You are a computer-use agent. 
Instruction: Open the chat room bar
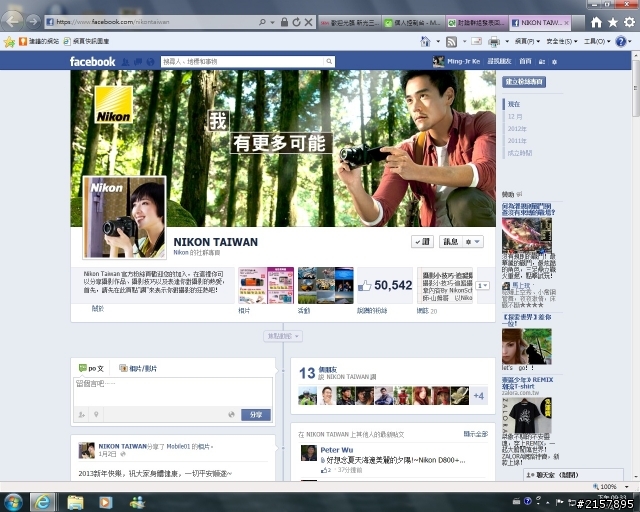tap(573, 475)
